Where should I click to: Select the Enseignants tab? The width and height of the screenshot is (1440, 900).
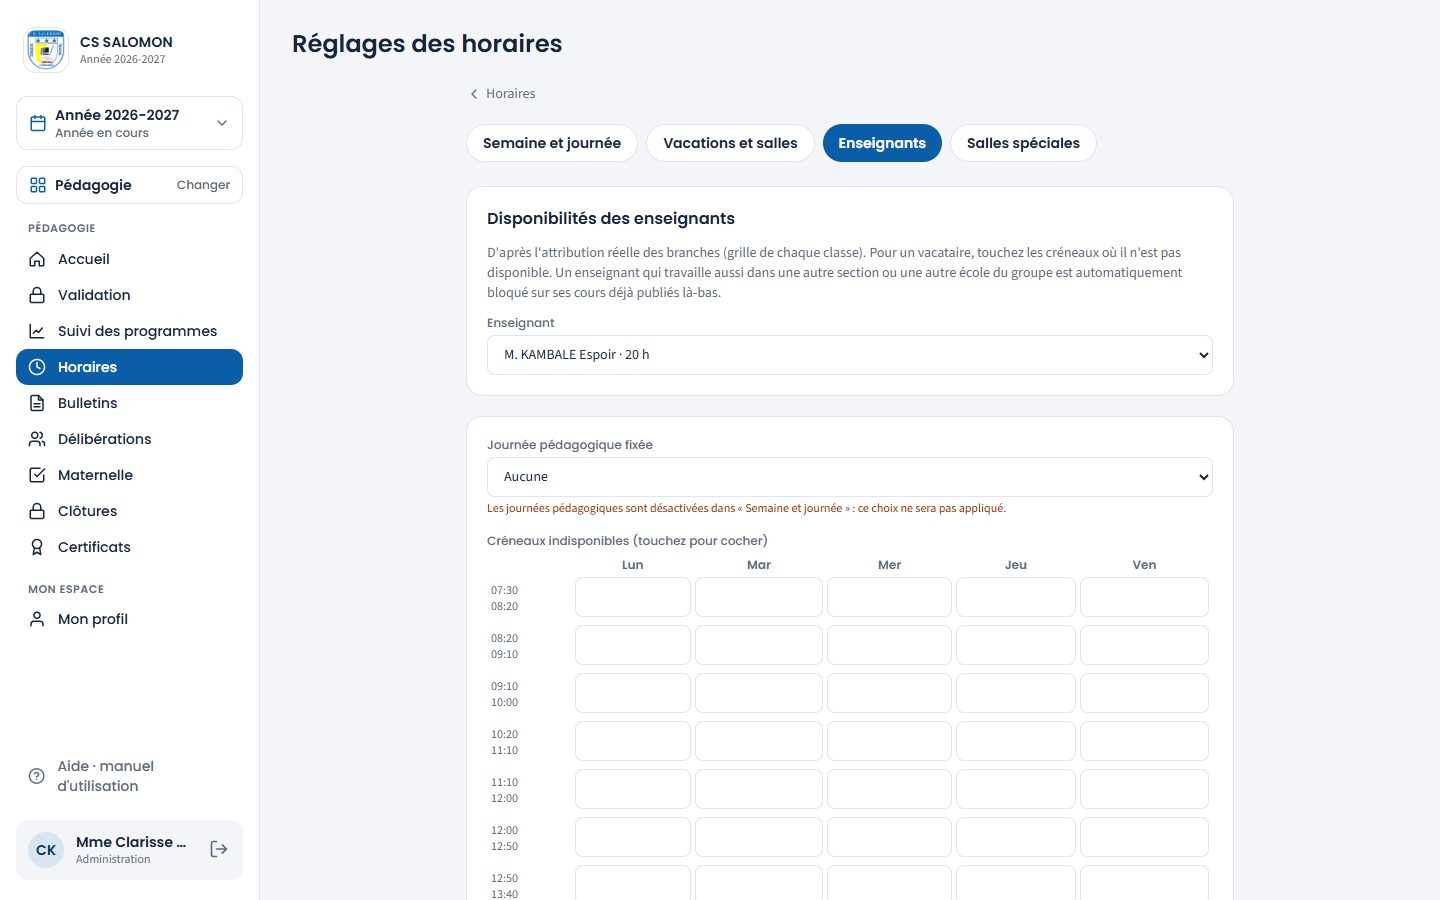click(882, 143)
